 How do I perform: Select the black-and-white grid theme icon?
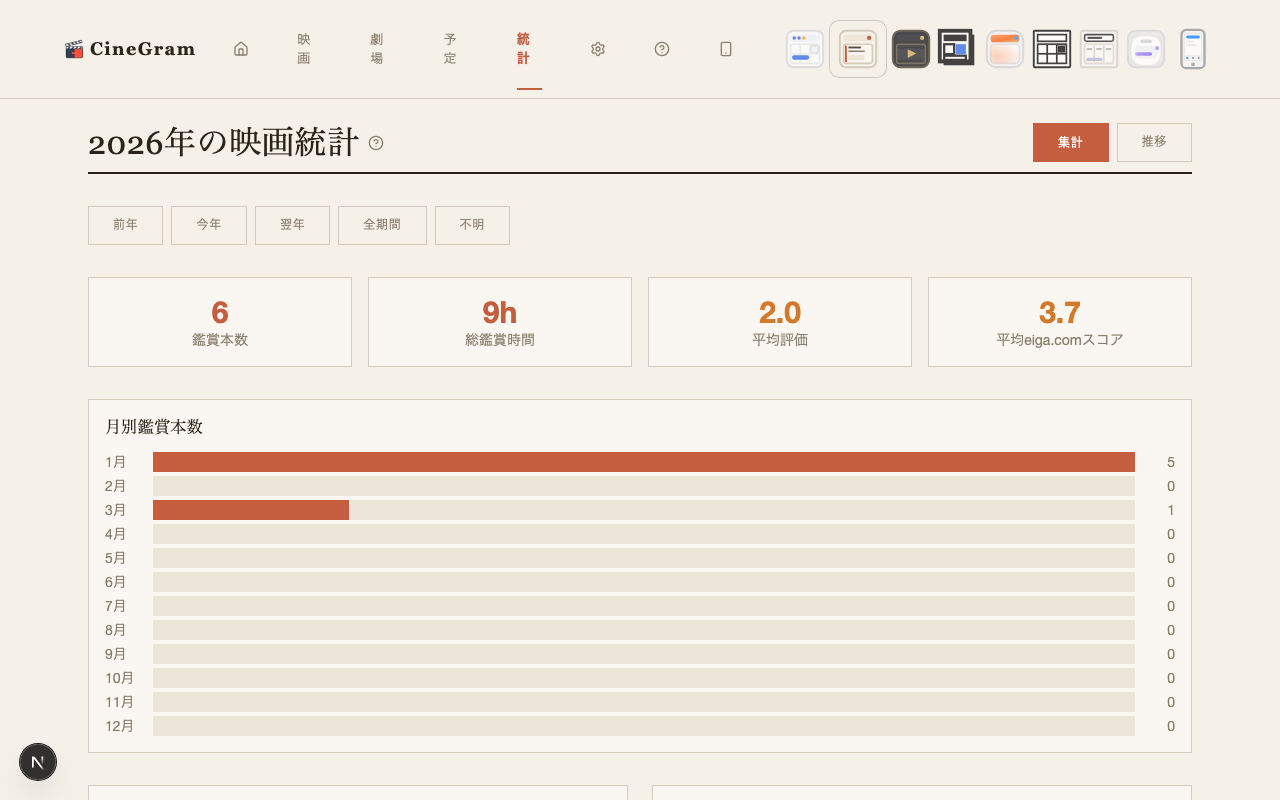pyautogui.click(x=1051, y=49)
